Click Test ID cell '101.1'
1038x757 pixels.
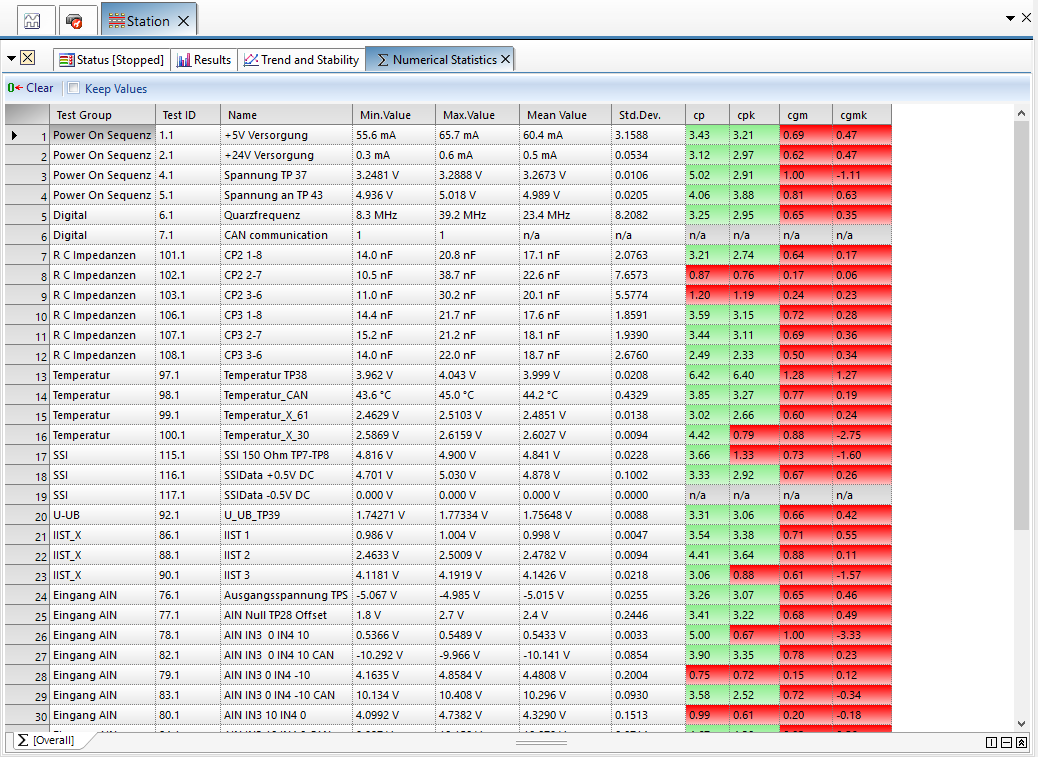coord(187,255)
